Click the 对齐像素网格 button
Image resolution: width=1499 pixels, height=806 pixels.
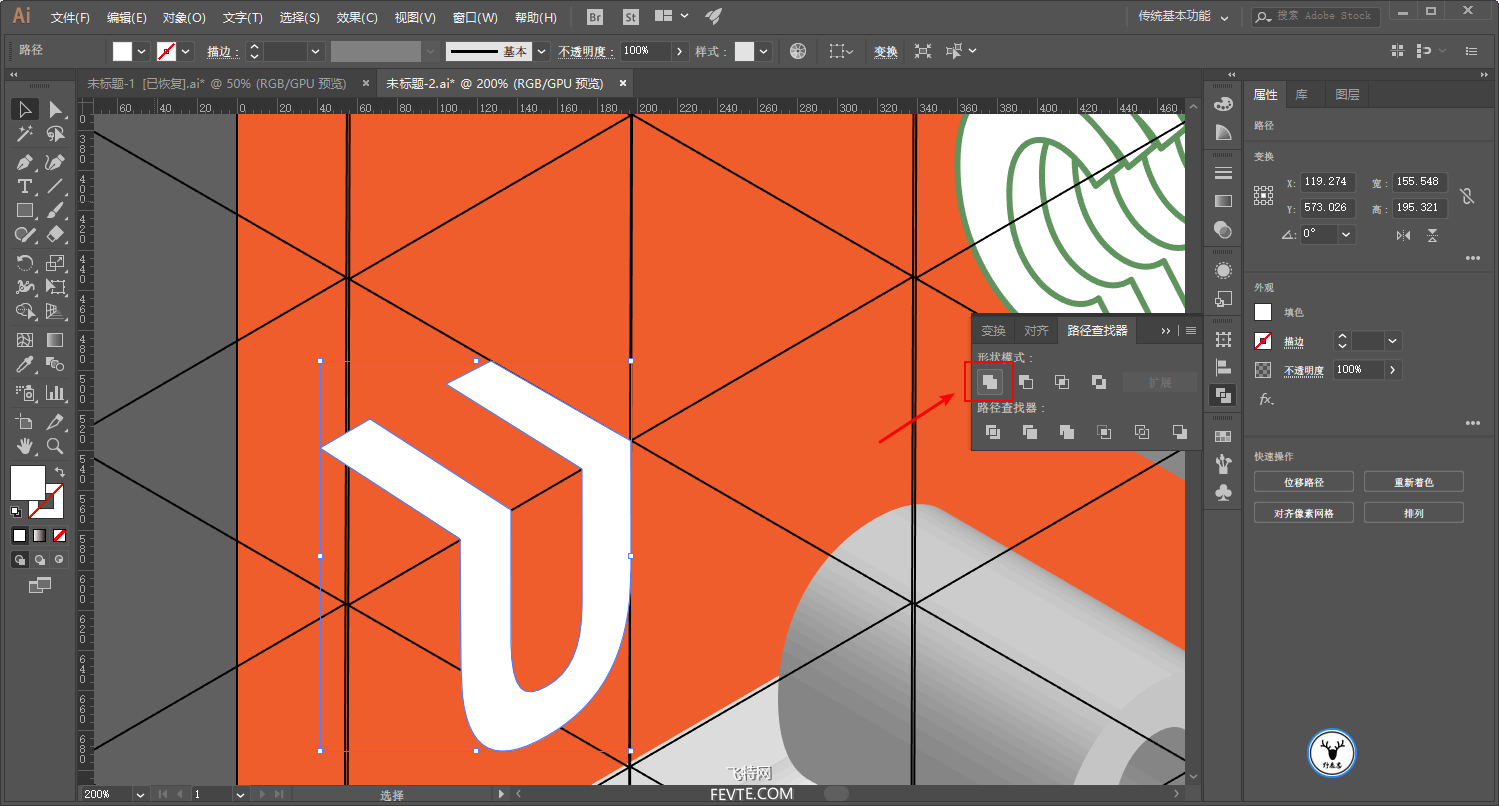[x=1304, y=513]
